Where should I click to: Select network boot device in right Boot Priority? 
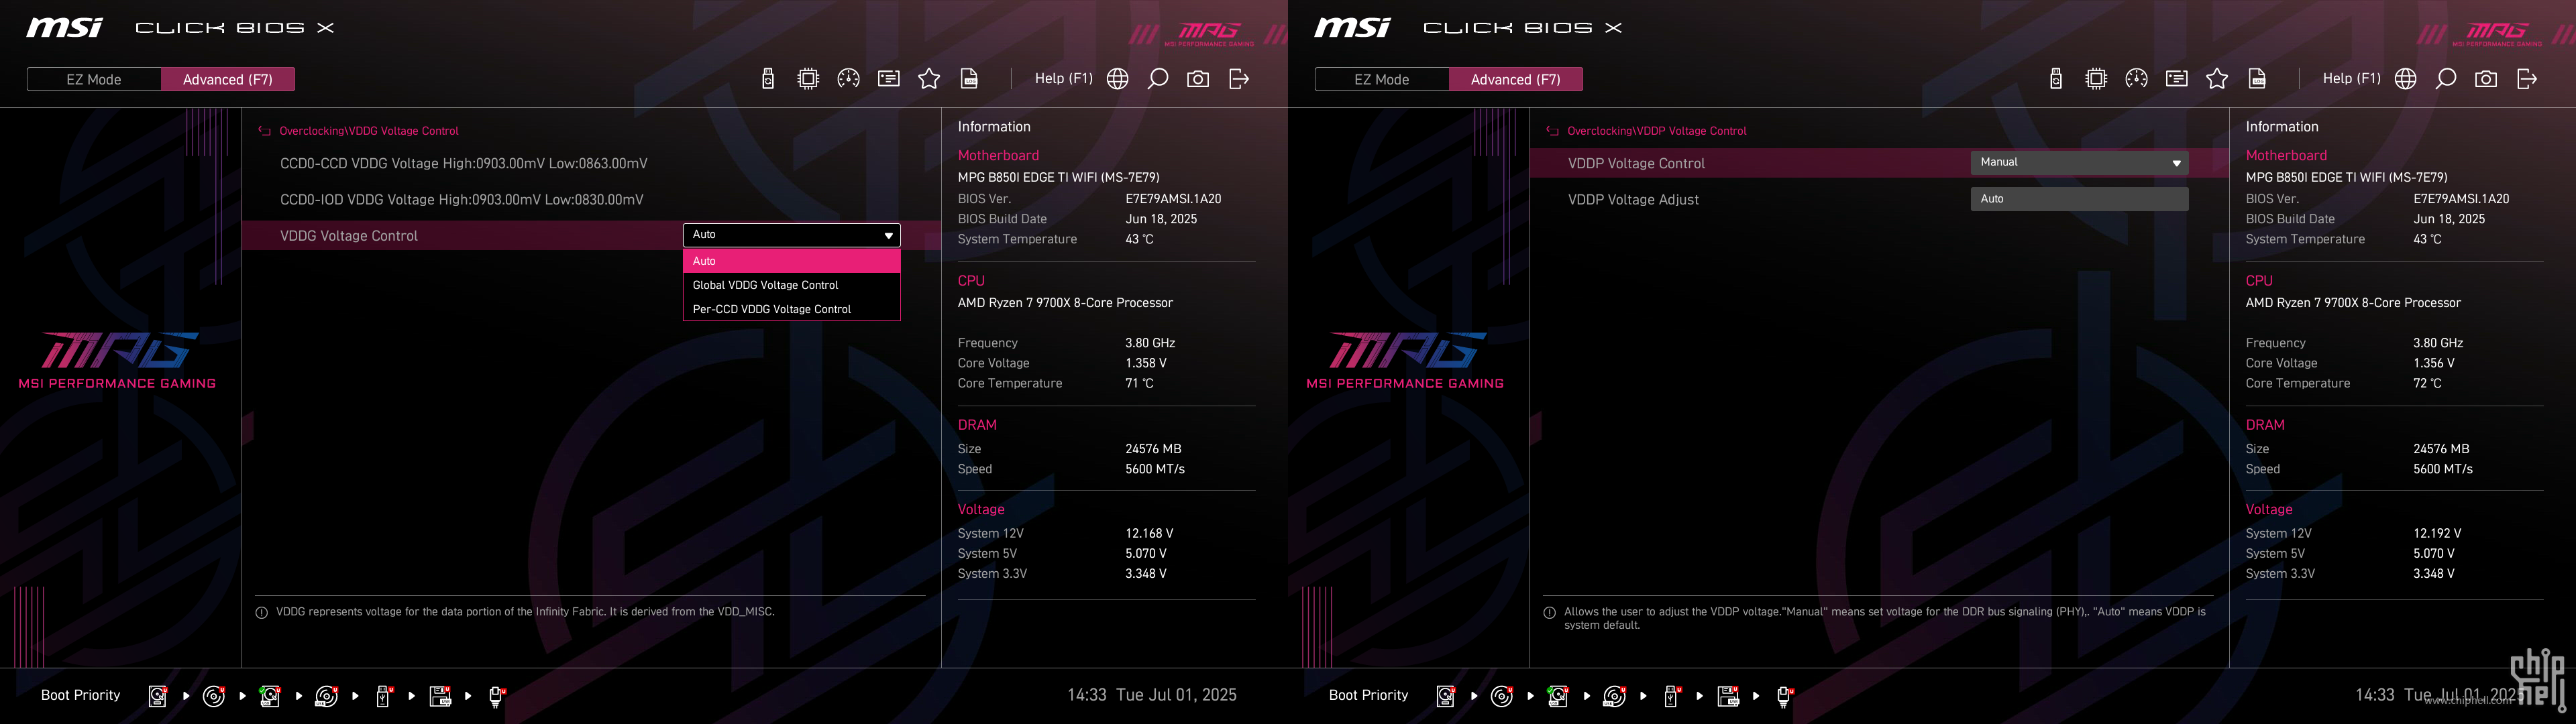(1785, 696)
